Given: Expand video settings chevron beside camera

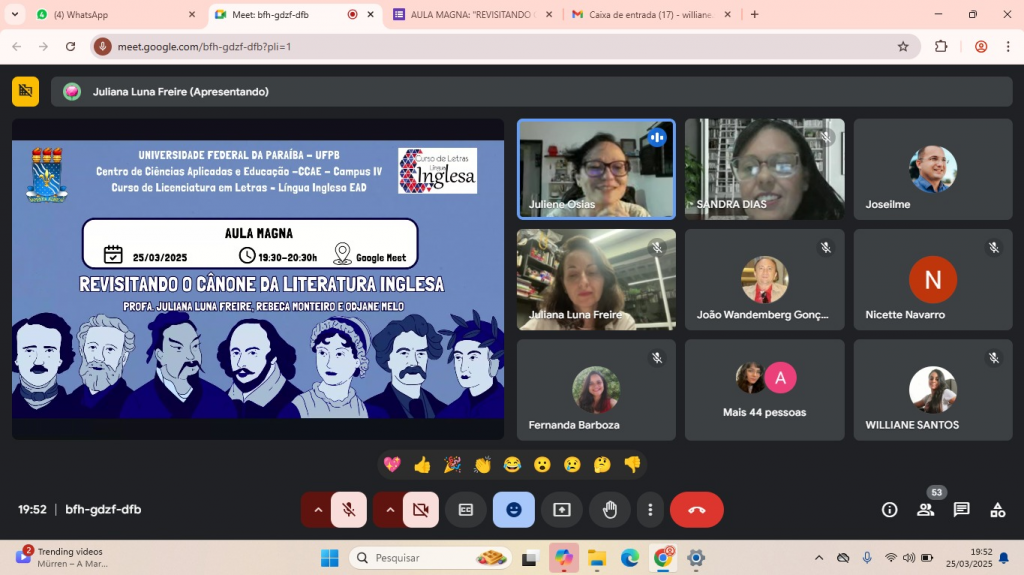Looking at the screenshot, I should [390, 510].
